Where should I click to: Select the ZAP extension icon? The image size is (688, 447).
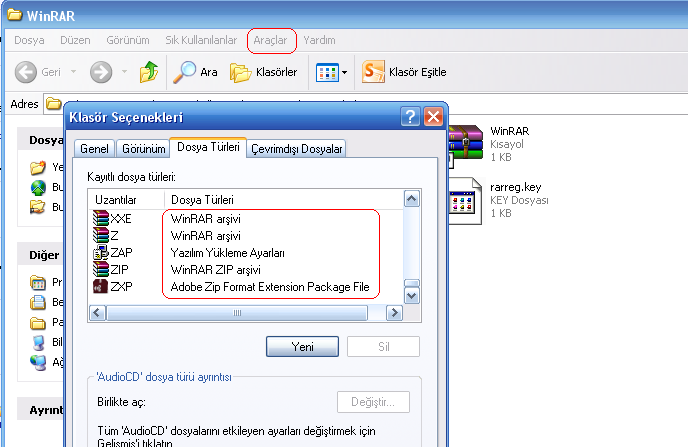coord(100,253)
